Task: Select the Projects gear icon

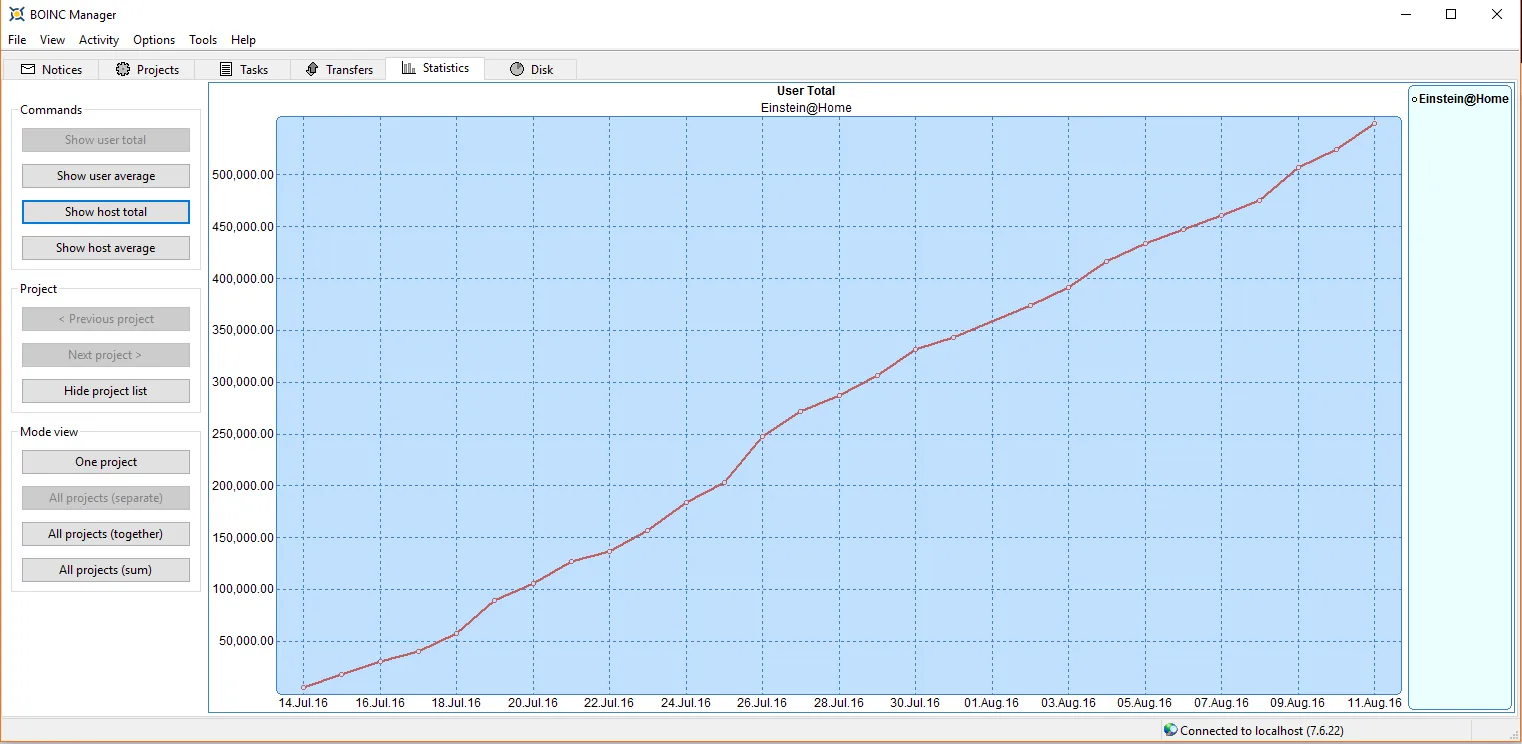Action: [123, 69]
